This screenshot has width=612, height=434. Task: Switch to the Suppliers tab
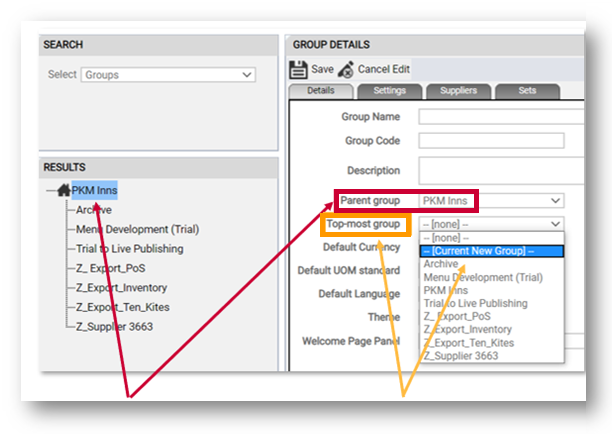pos(458,91)
